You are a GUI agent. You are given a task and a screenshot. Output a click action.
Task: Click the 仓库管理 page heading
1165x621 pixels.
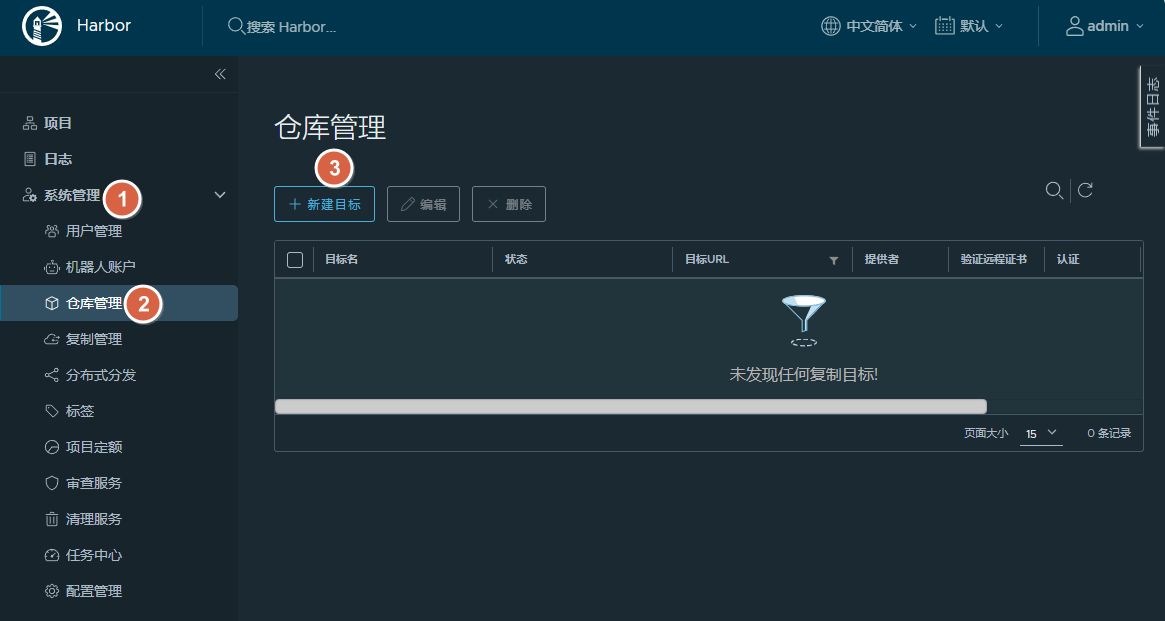[x=331, y=128]
